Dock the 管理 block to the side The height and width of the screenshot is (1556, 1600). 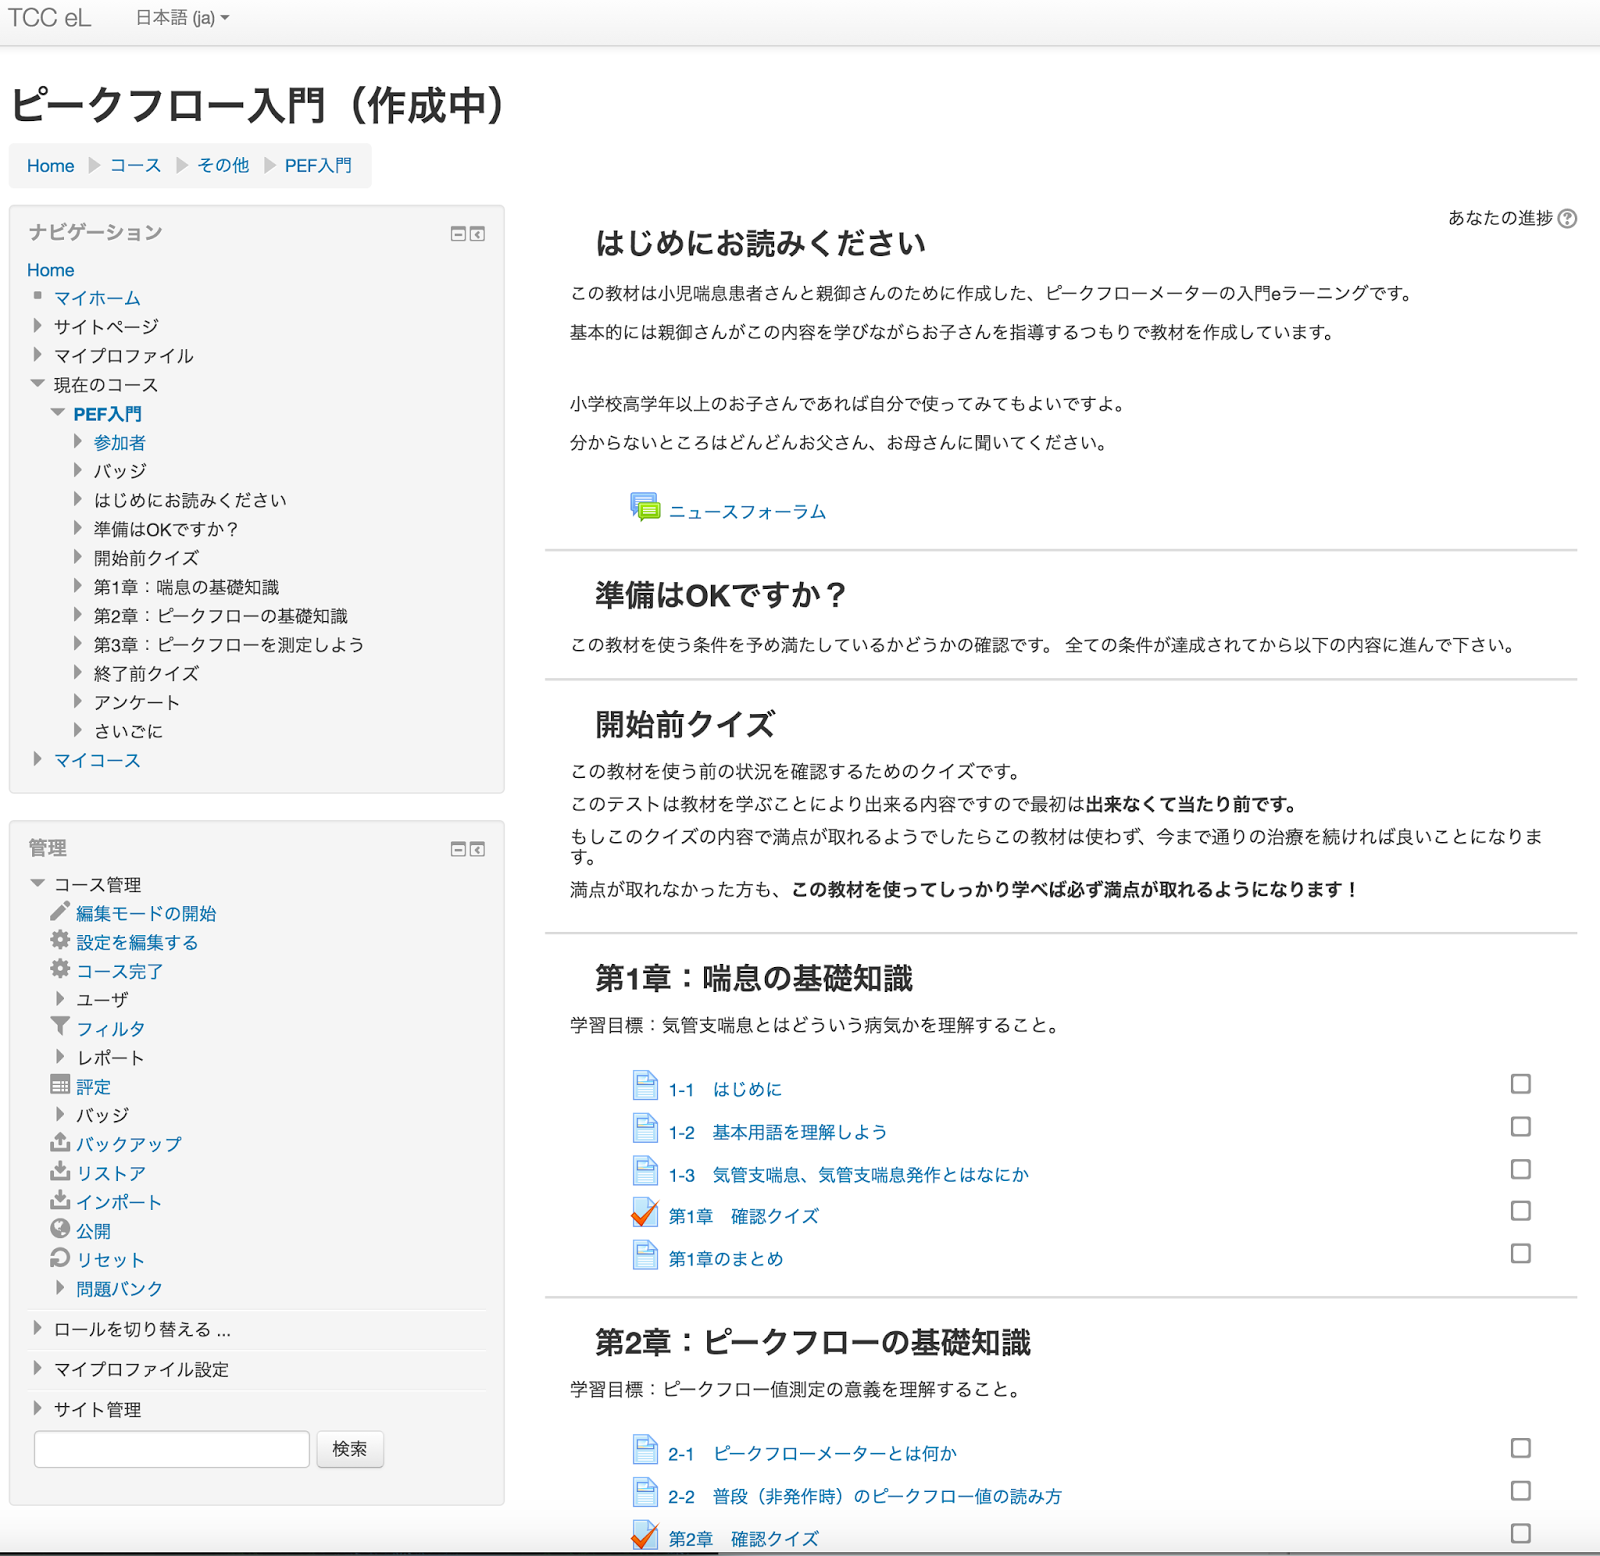click(x=478, y=849)
